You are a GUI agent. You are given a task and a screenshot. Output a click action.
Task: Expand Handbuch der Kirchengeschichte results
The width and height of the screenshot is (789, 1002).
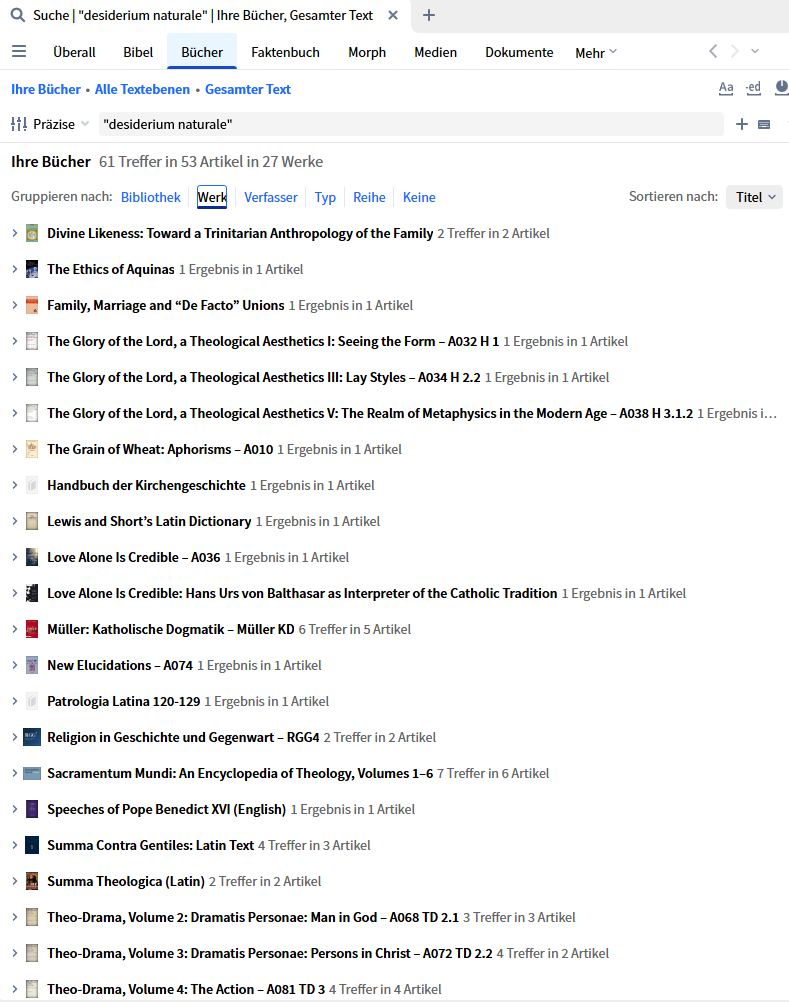point(14,485)
